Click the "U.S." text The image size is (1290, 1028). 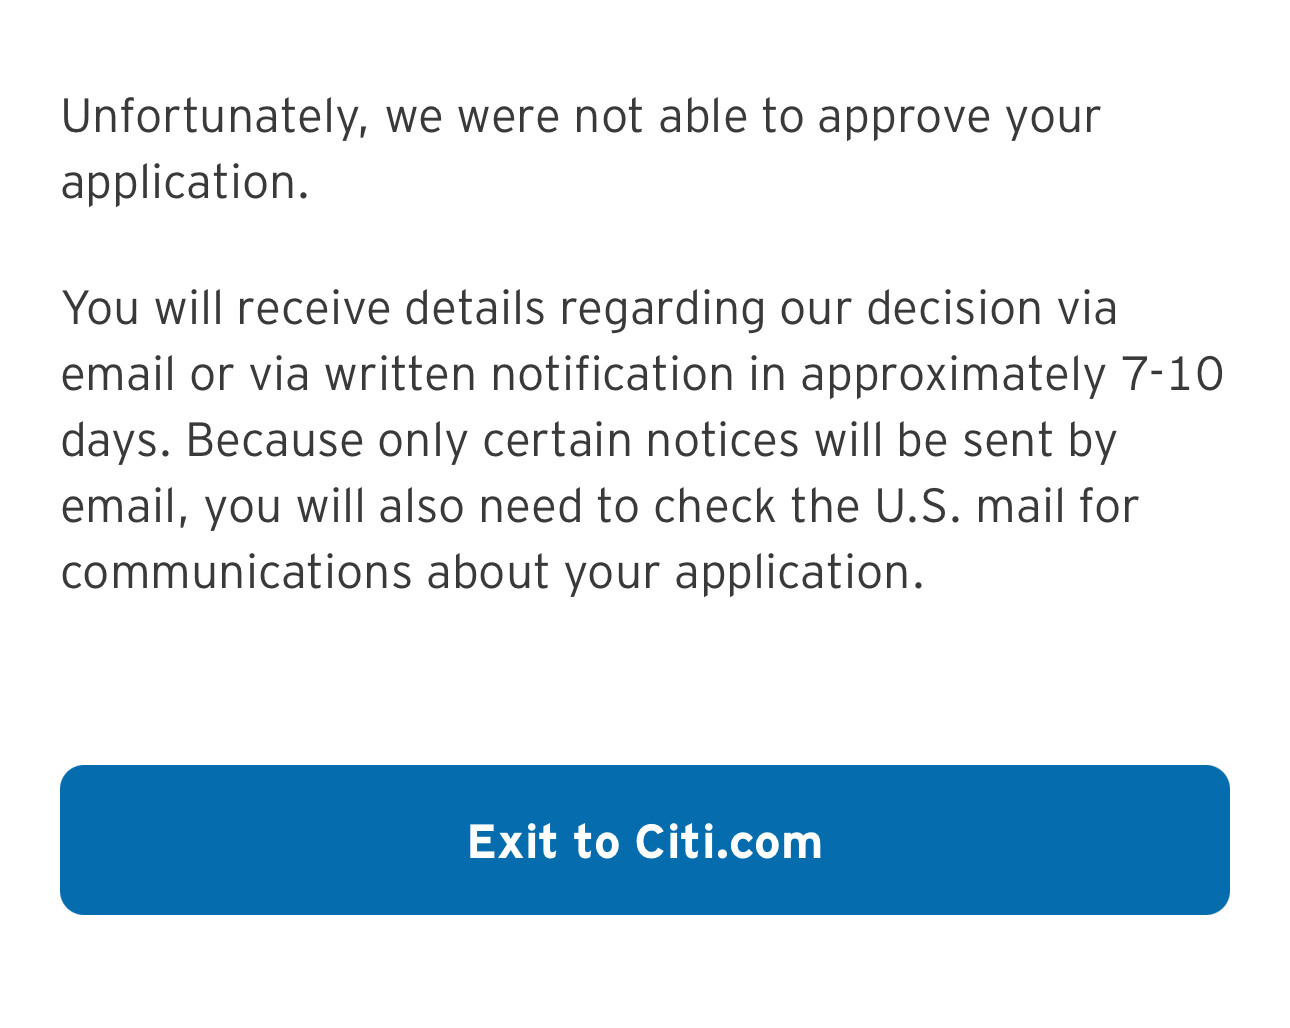tap(917, 506)
